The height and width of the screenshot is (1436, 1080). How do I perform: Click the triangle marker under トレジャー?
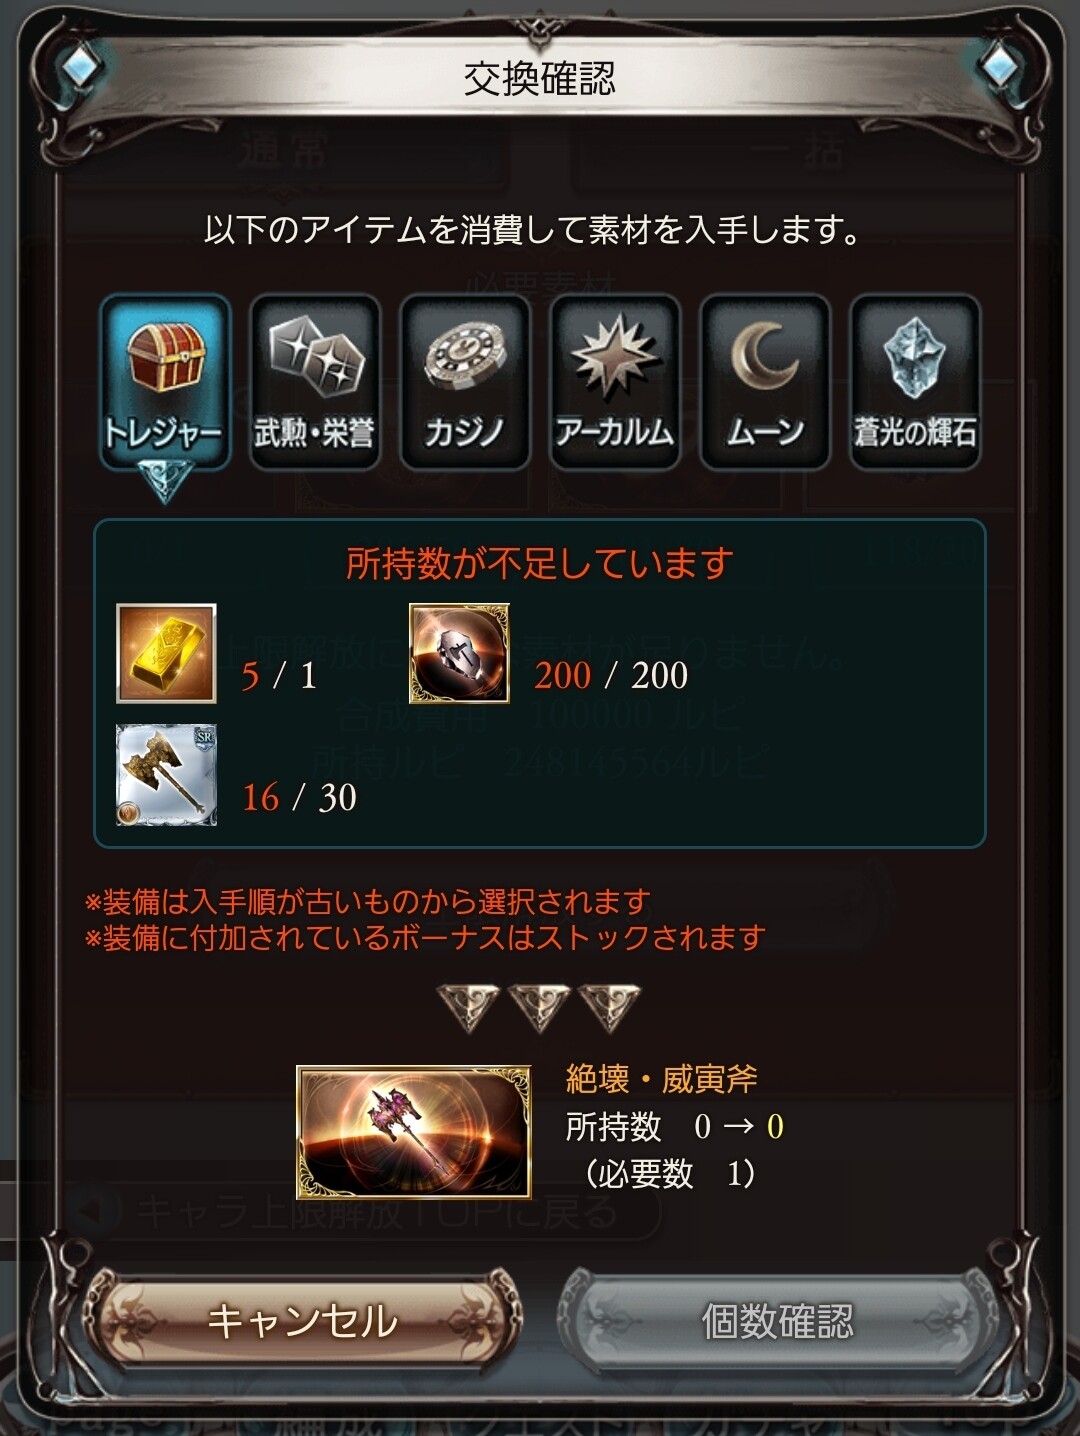pos(164,482)
